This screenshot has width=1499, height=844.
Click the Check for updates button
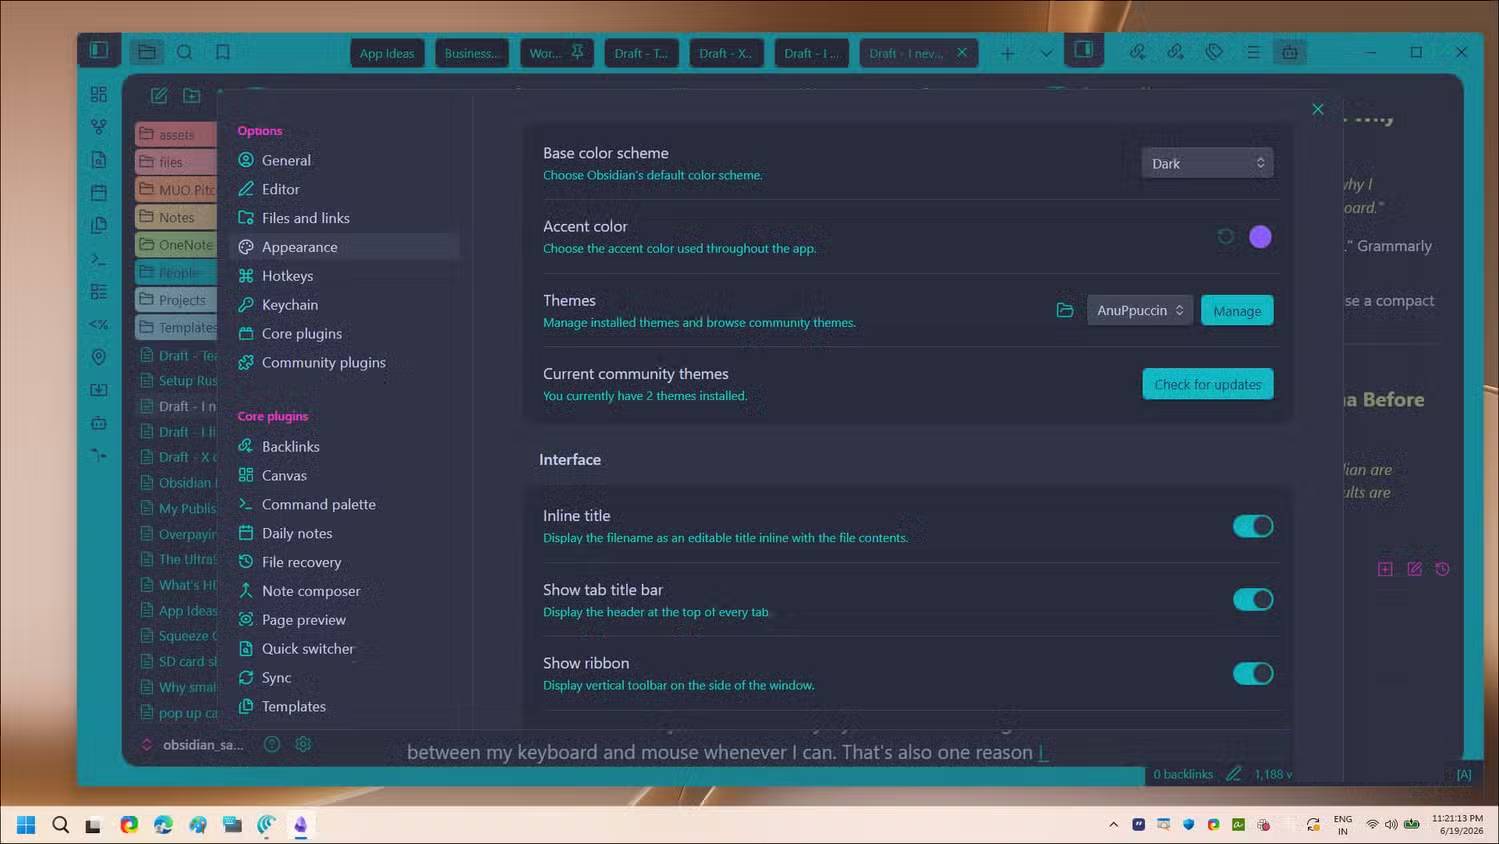pos(1208,384)
